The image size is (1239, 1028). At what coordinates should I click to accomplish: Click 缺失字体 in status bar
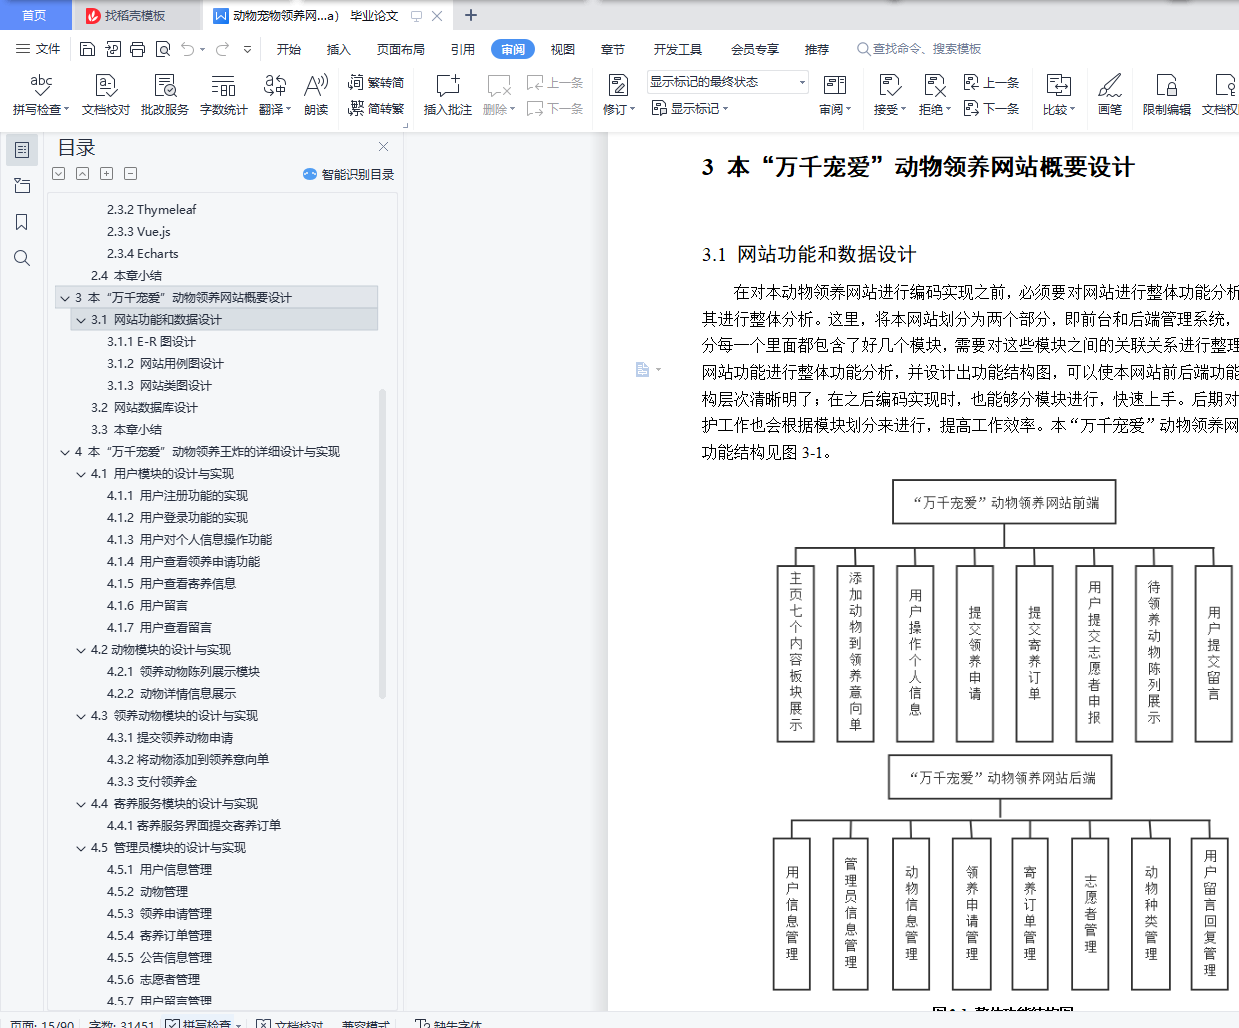click(449, 1024)
